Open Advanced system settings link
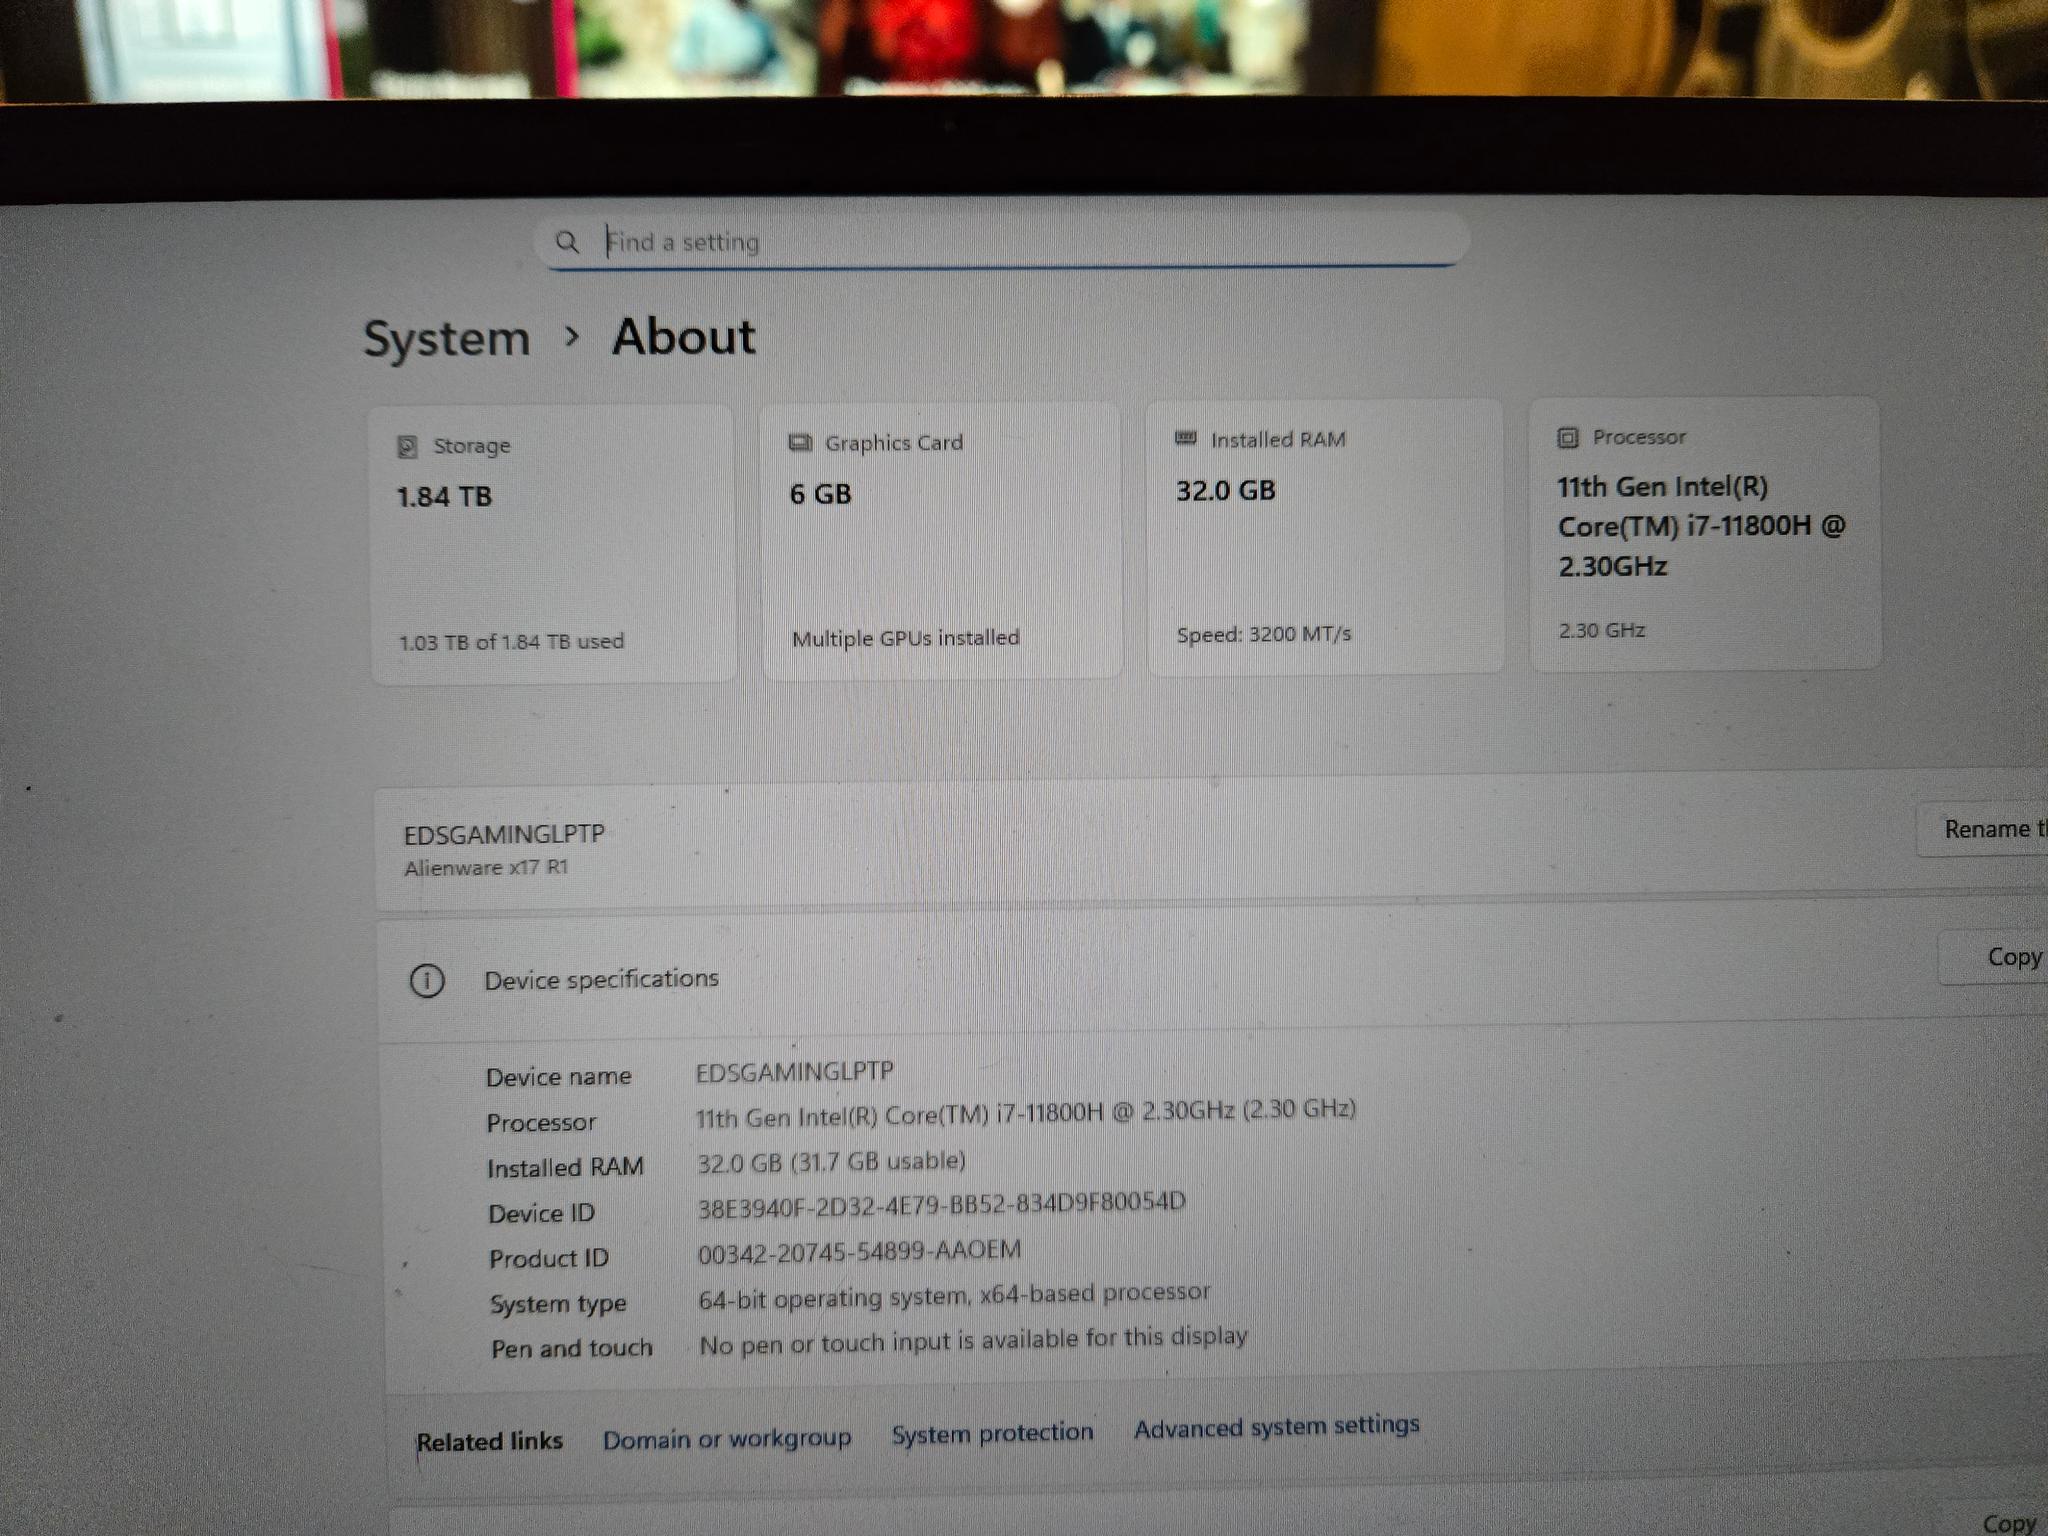The width and height of the screenshot is (2048, 1536). (x=1277, y=1426)
